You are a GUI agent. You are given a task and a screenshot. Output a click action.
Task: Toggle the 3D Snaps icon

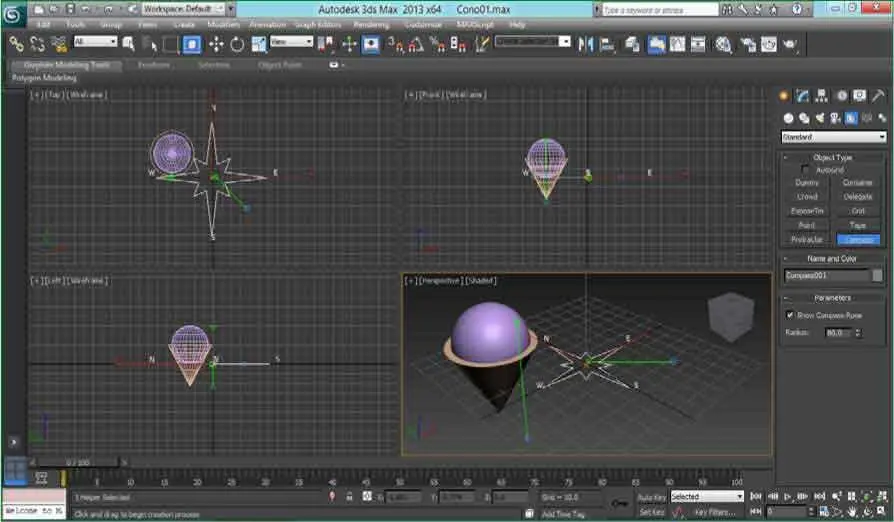[x=395, y=44]
